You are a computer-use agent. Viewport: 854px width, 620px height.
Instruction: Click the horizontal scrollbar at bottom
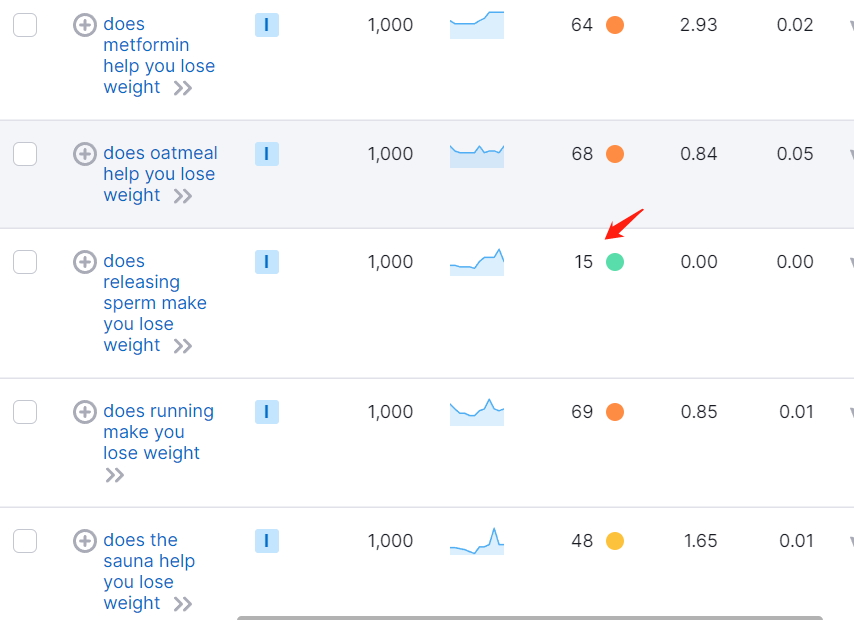529,617
